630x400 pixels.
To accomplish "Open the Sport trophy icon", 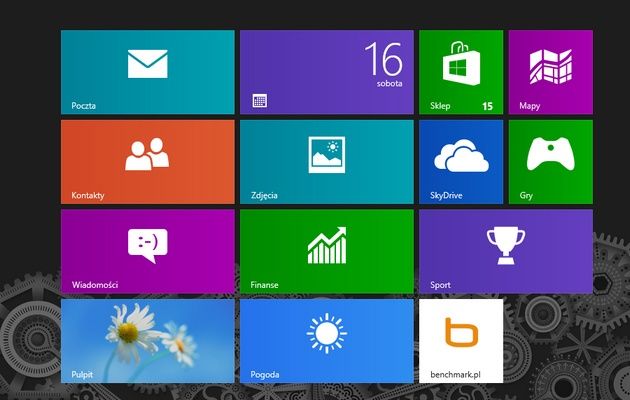I will tap(506, 246).
